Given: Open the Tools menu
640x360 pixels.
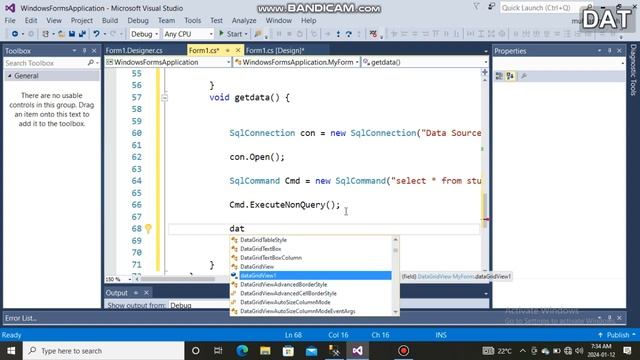Looking at the screenshot, I should coord(193,20).
